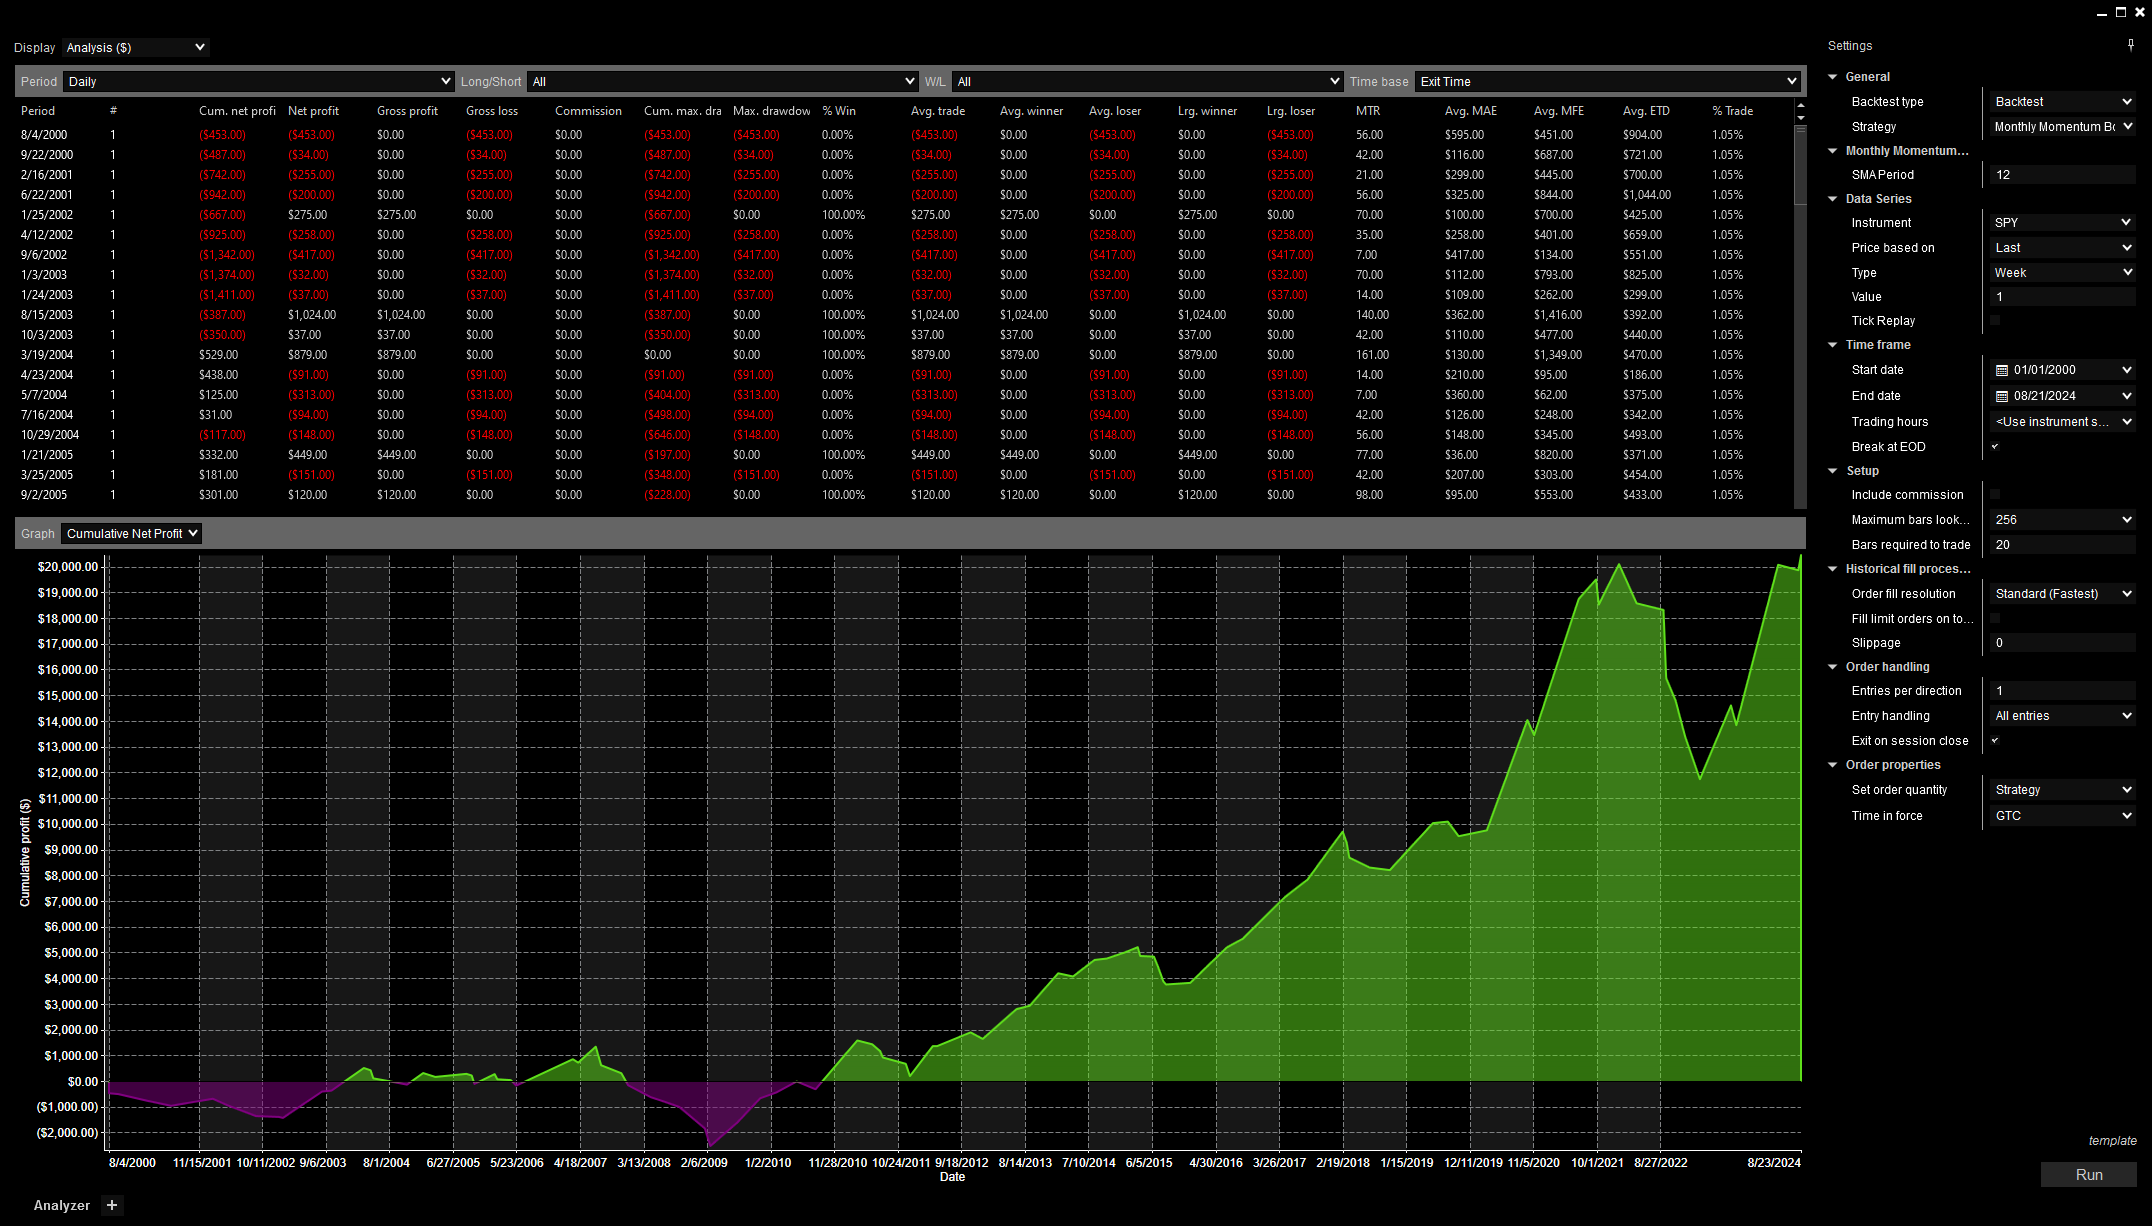This screenshot has height=1226, width=2152.
Task: Sort by the % Win column header
Action: (838, 111)
